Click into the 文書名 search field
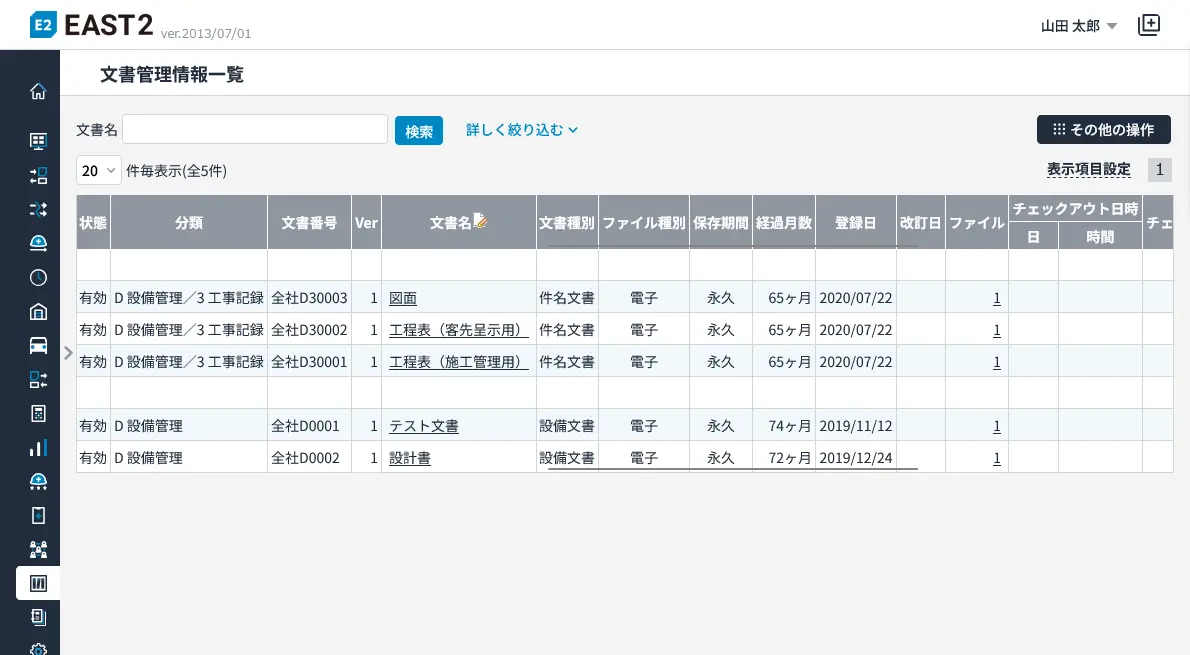The height and width of the screenshot is (655, 1190). (x=255, y=130)
